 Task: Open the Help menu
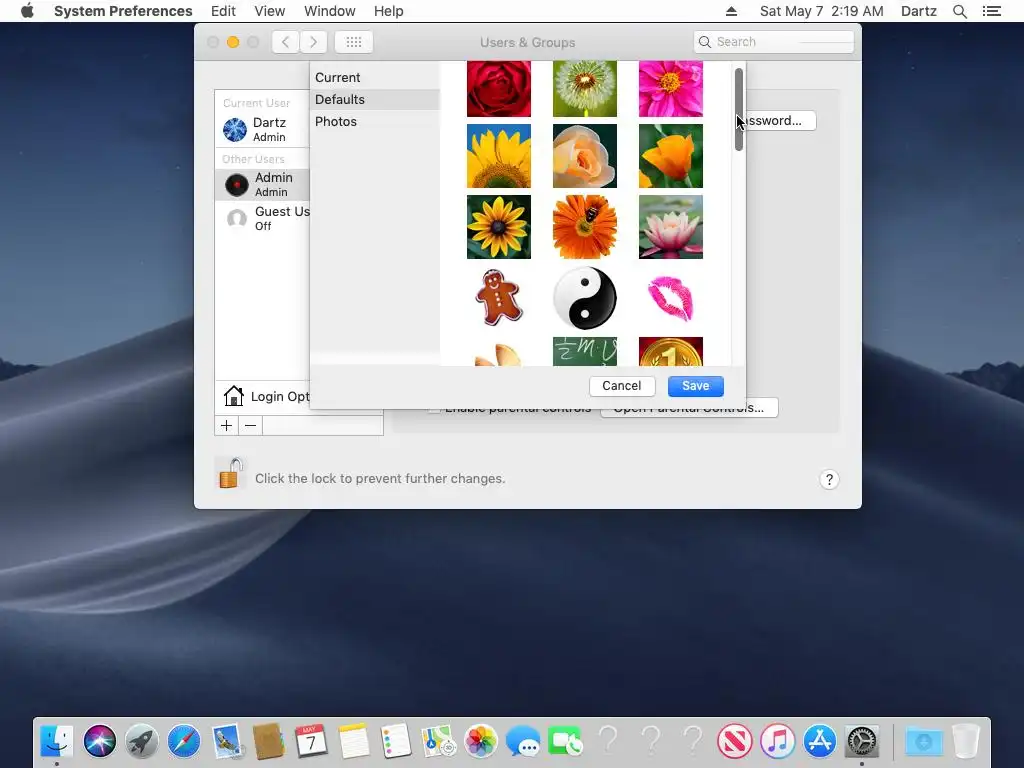389,11
